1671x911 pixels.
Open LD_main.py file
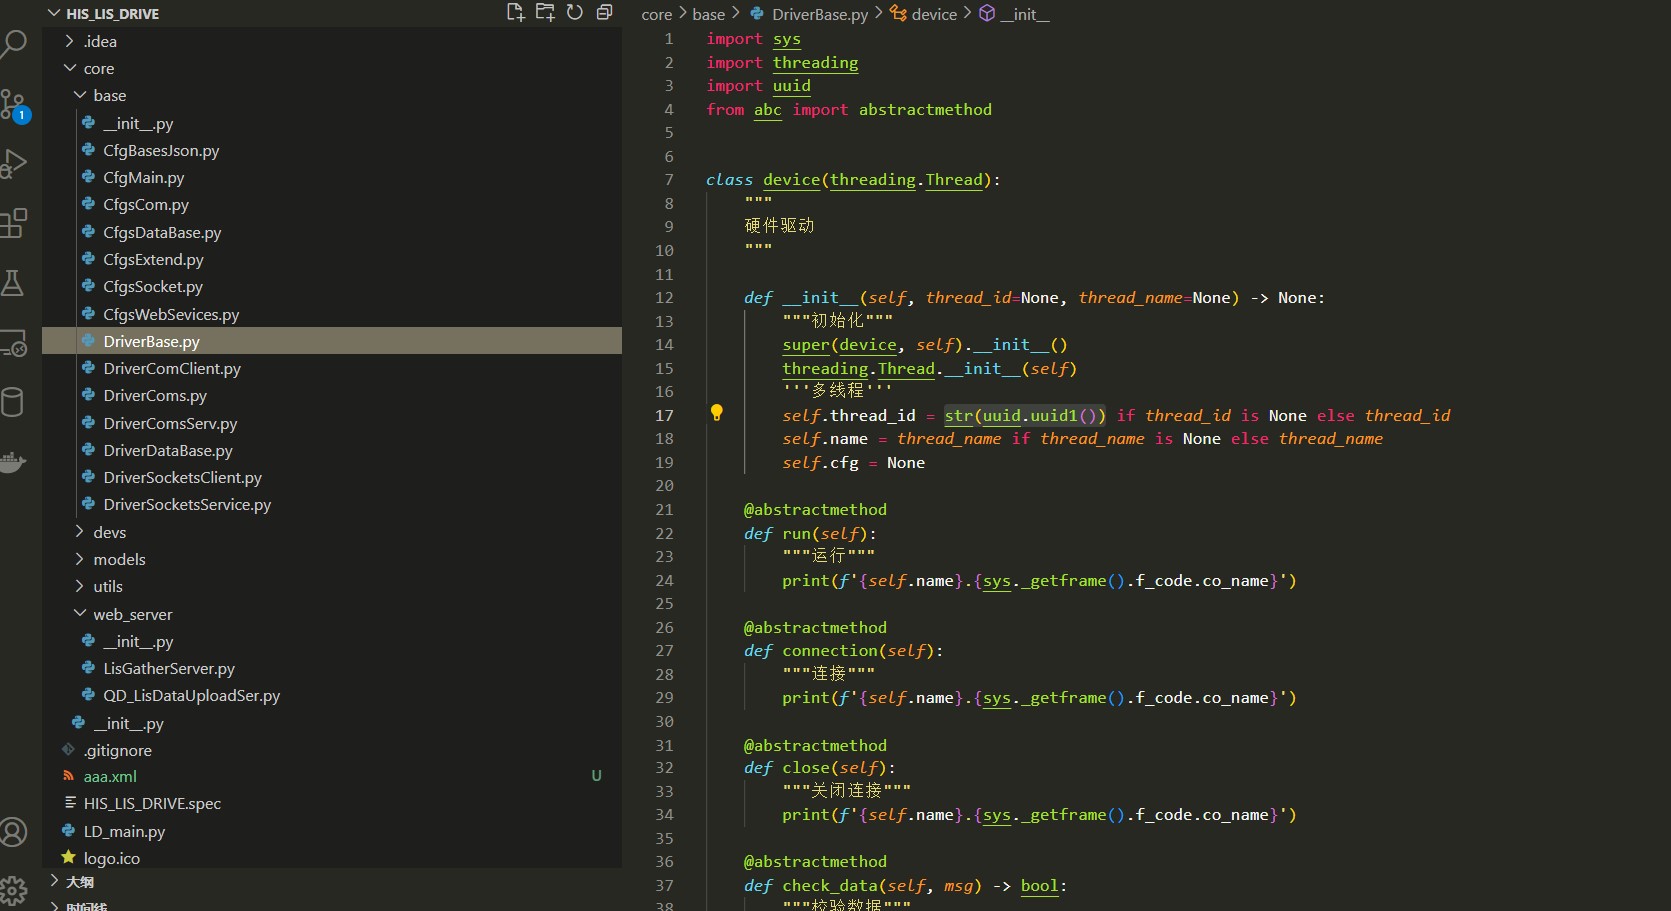coord(124,831)
